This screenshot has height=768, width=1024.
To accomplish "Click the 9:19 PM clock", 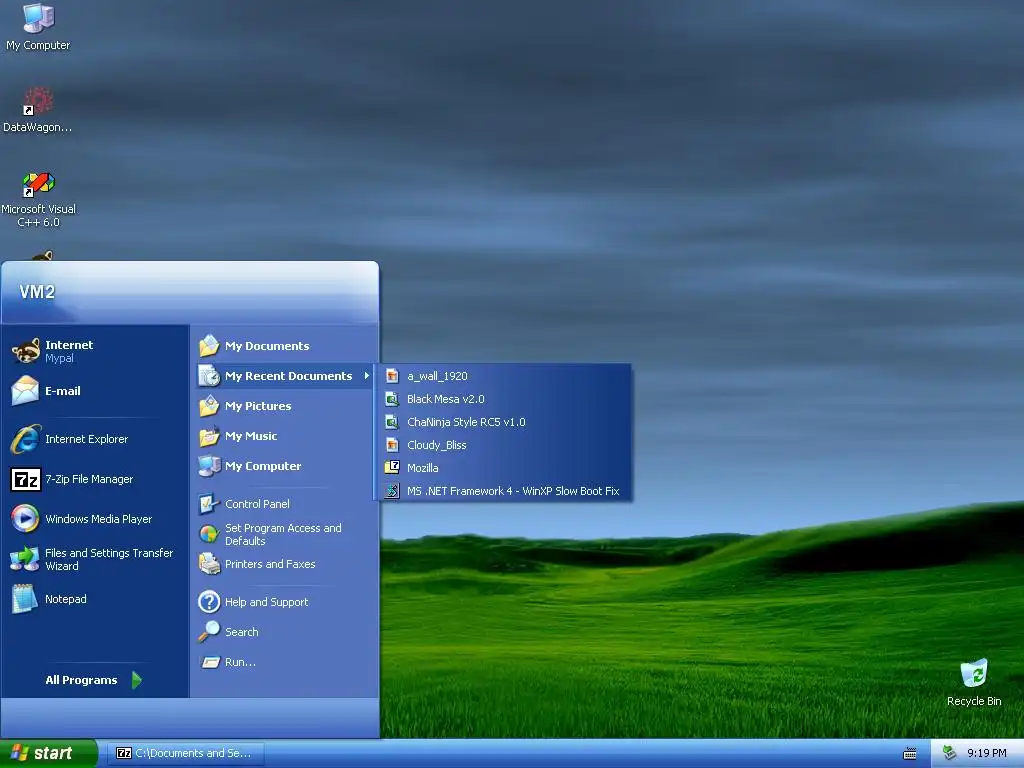I will point(987,753).
